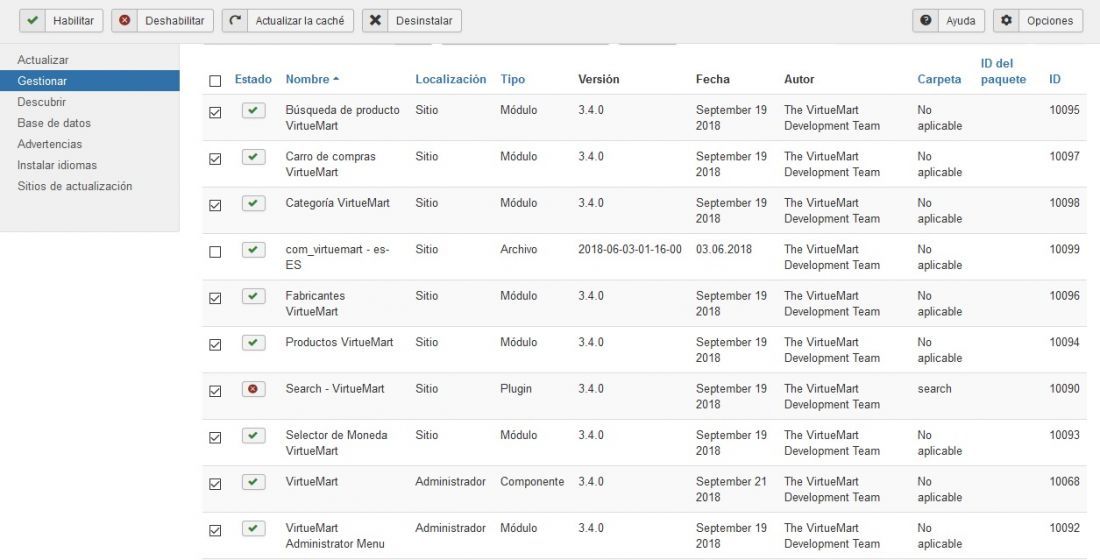The height and width of the screenshot is (560, 1100).
Task: Enable the disabled Search - VirtueMart plugin icon
Action: [x=253, y=389]
